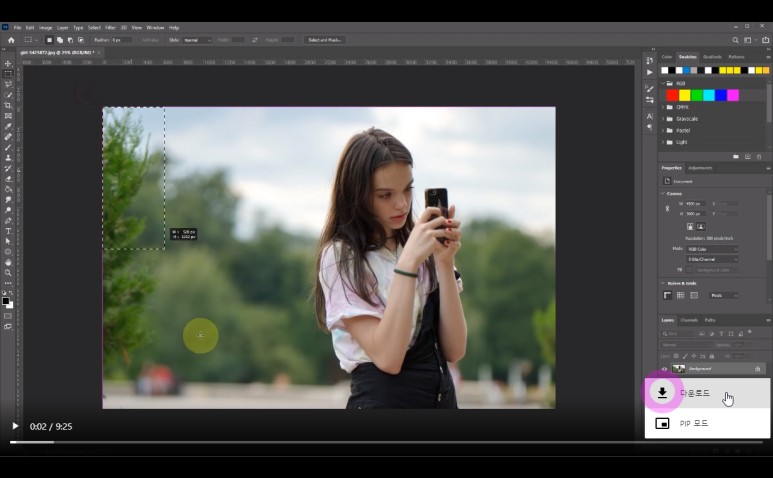Select the Frame tool
Screen dimensions: 773x478
(x=8, y=116)
